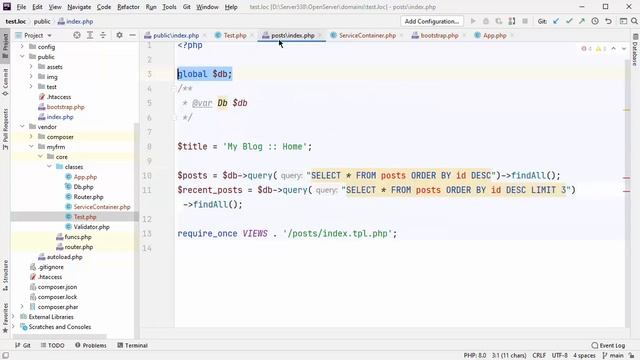Click Select Opened File target icon
640x360 pixels.
(x=77, y=36)
